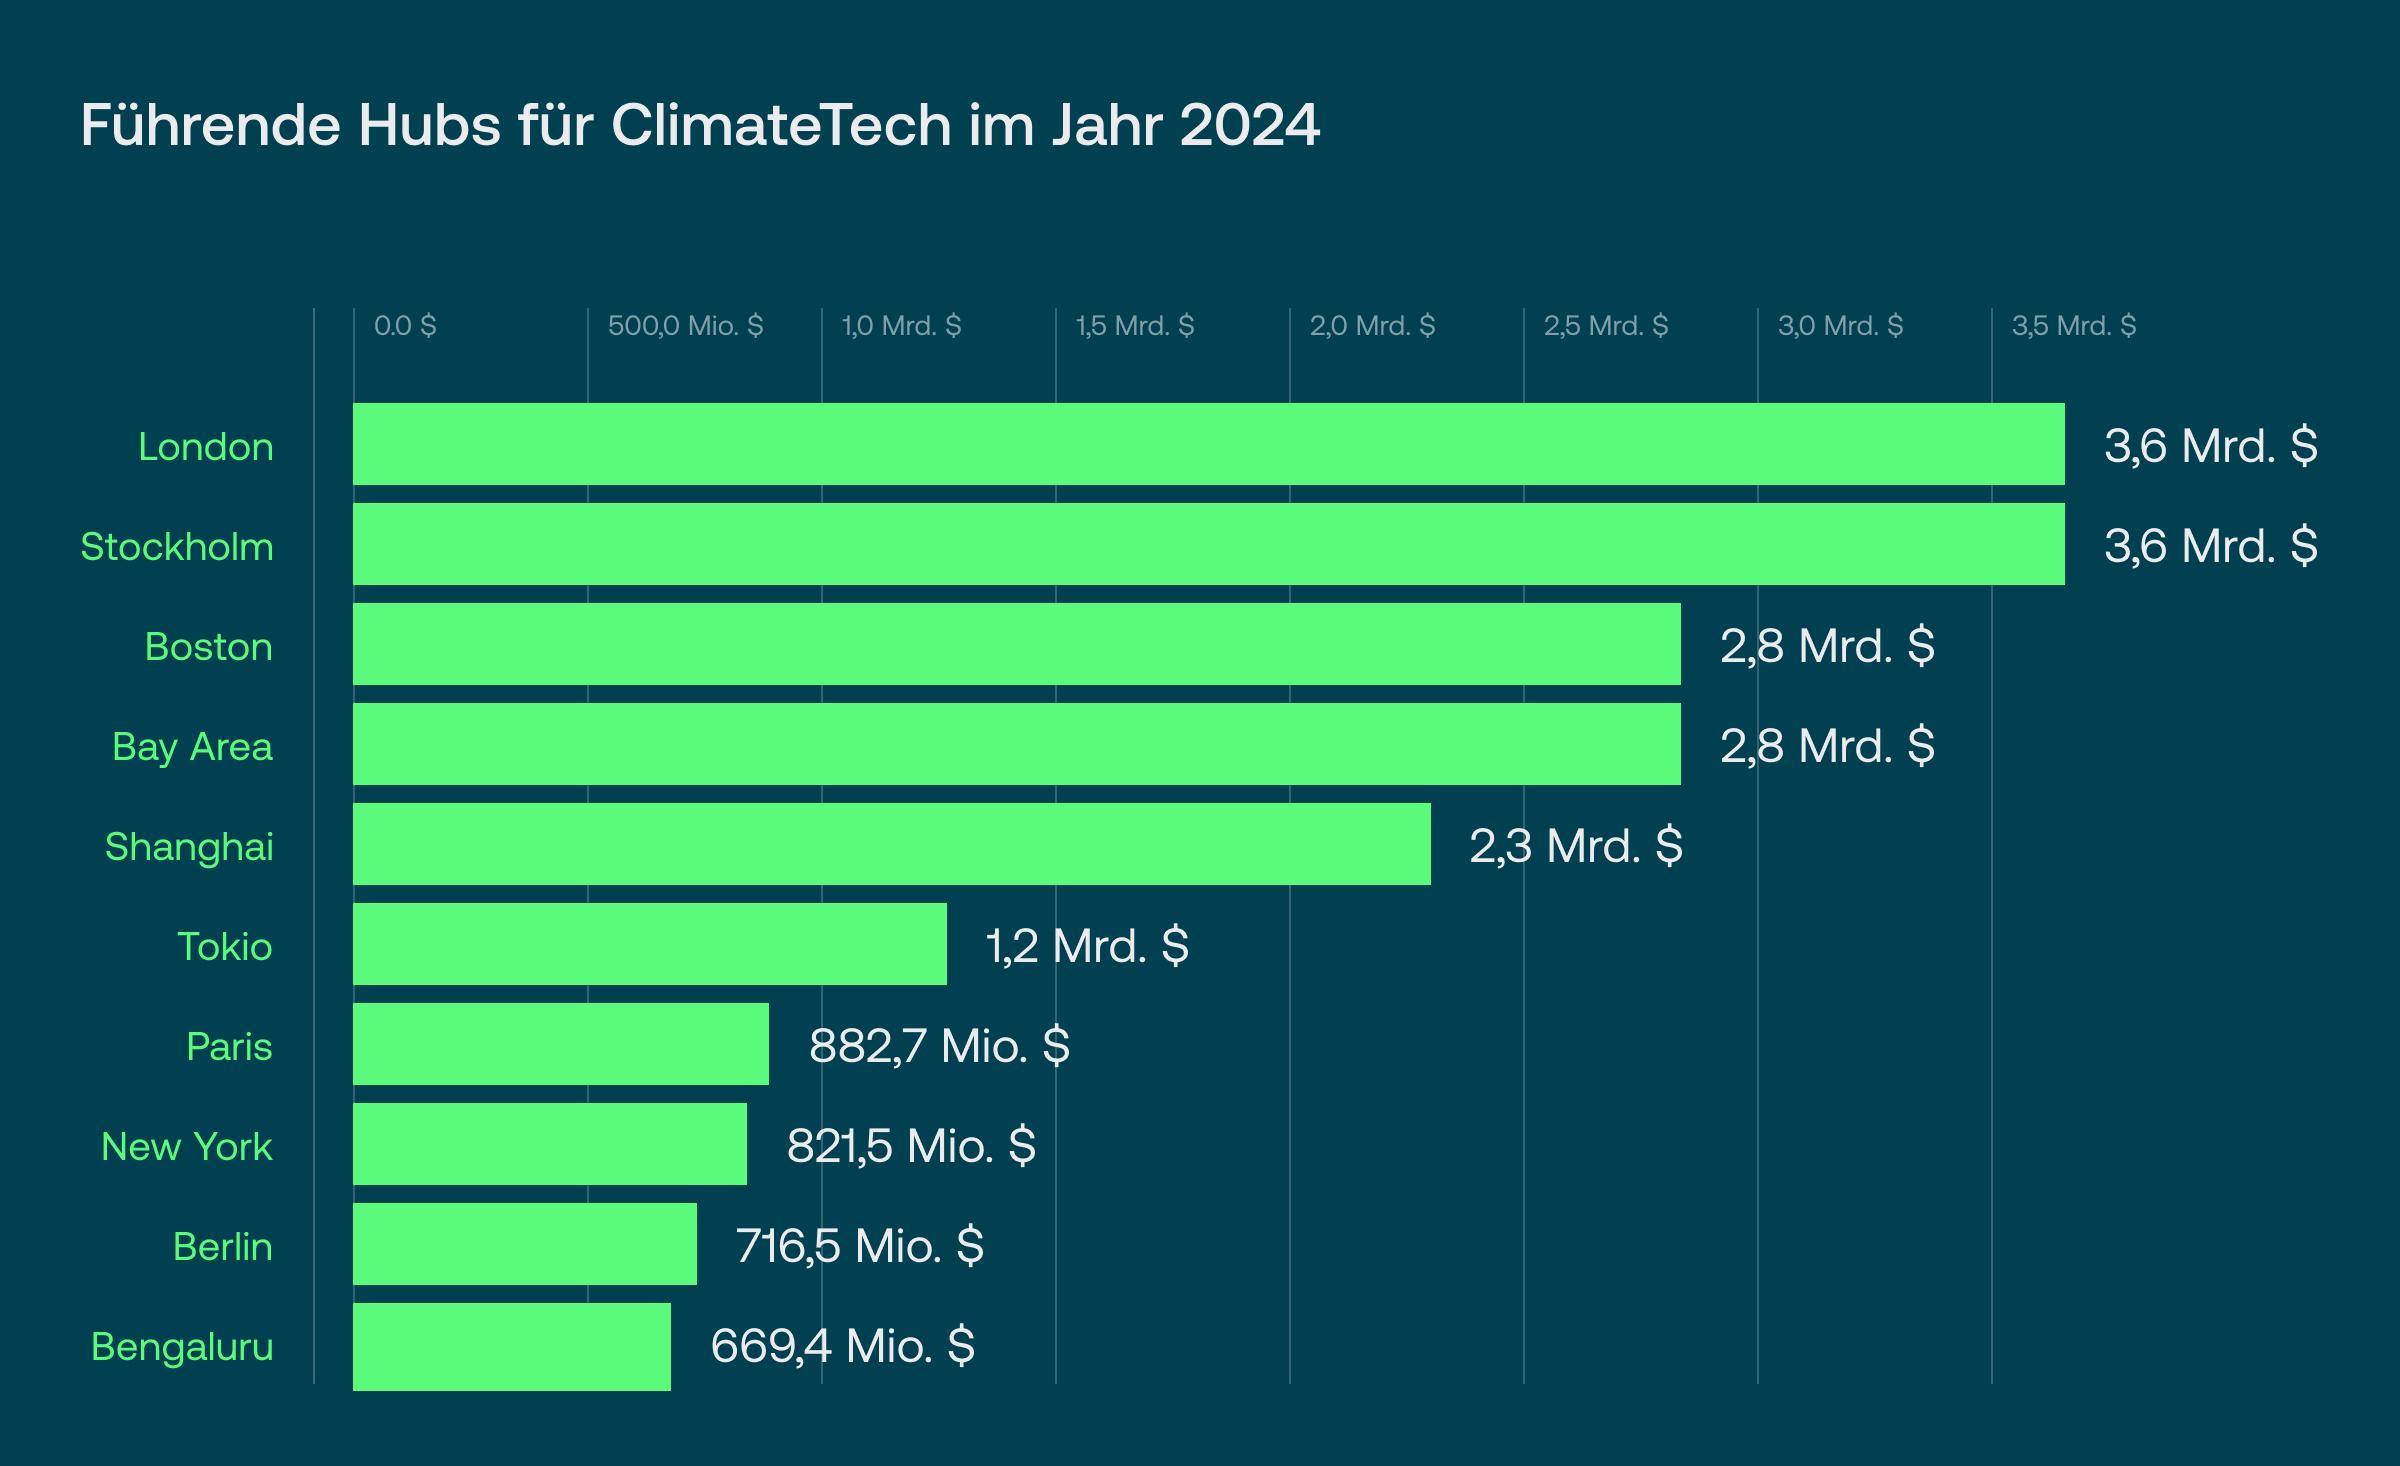Click the chart title text

click(x=700, y=125)
